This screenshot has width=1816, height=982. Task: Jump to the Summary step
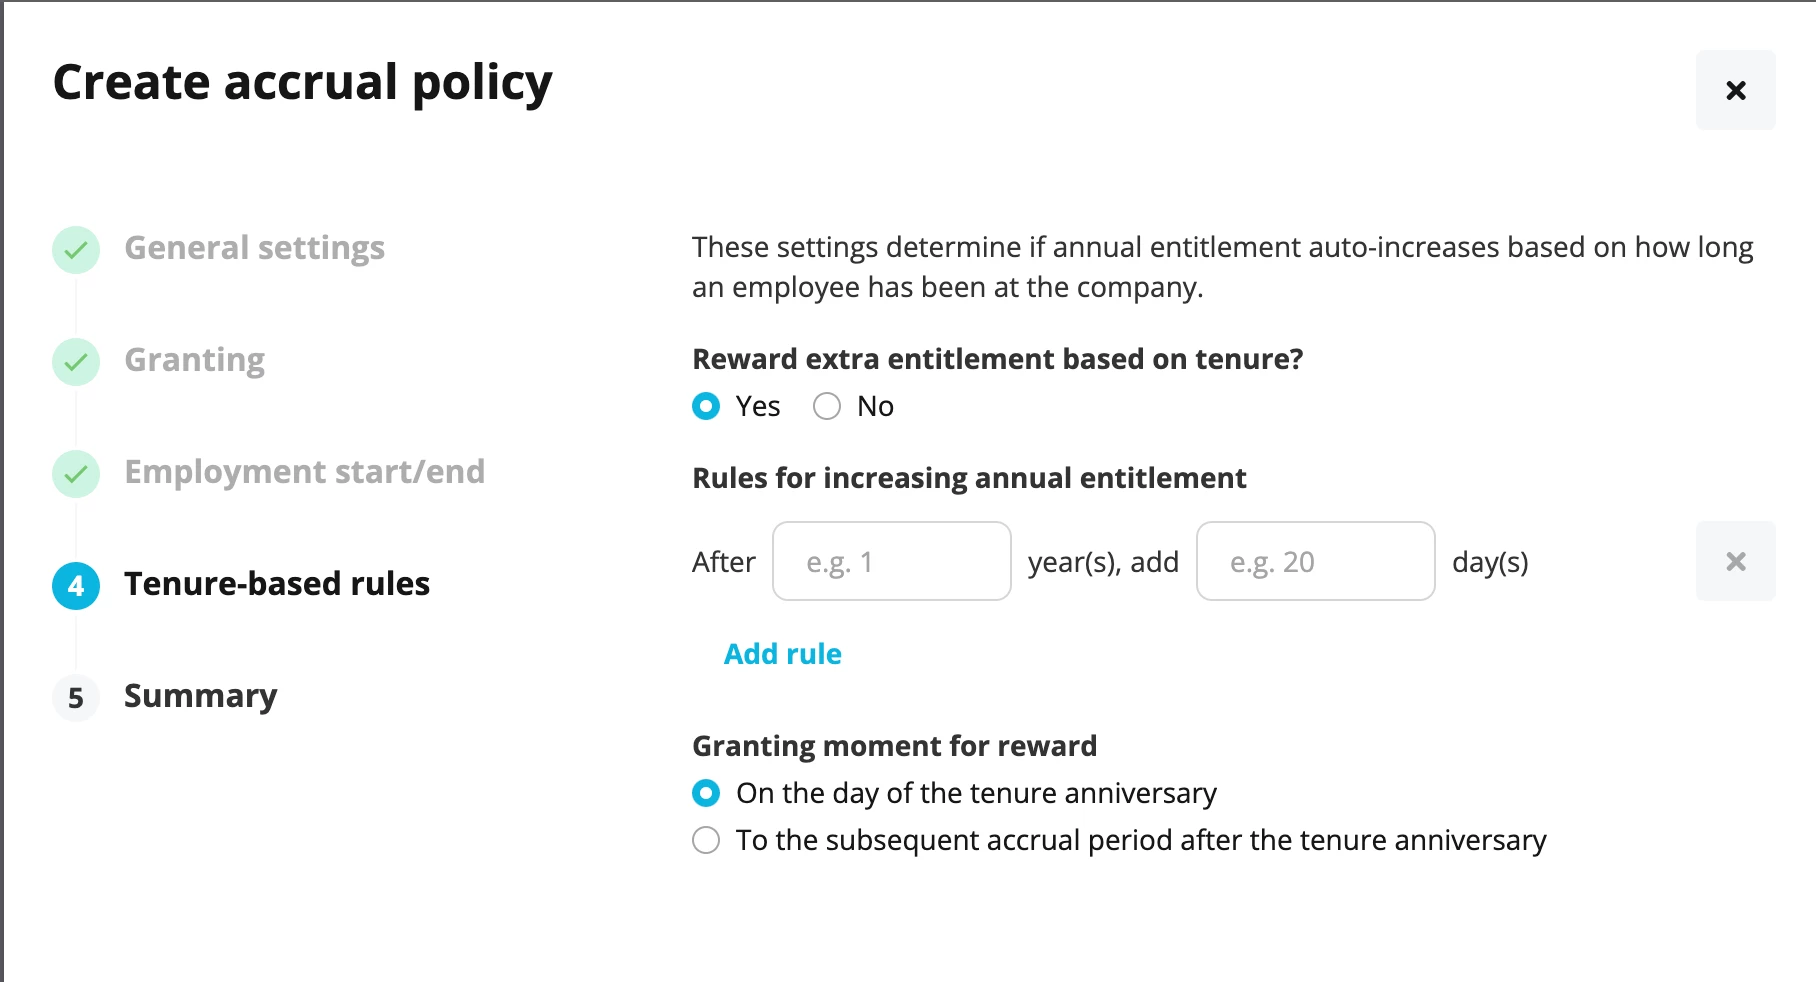[x=200, y=696]
